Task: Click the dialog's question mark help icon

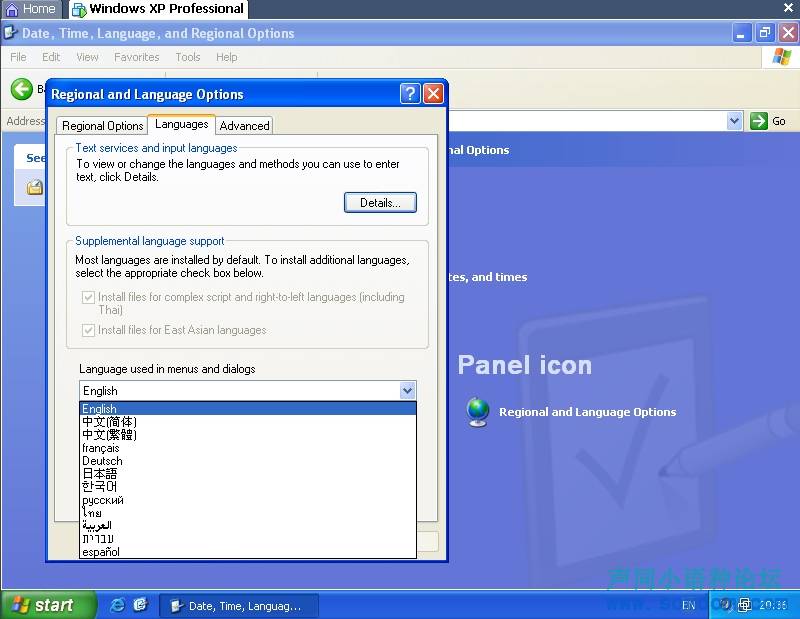Action: [x=410, y=94]
